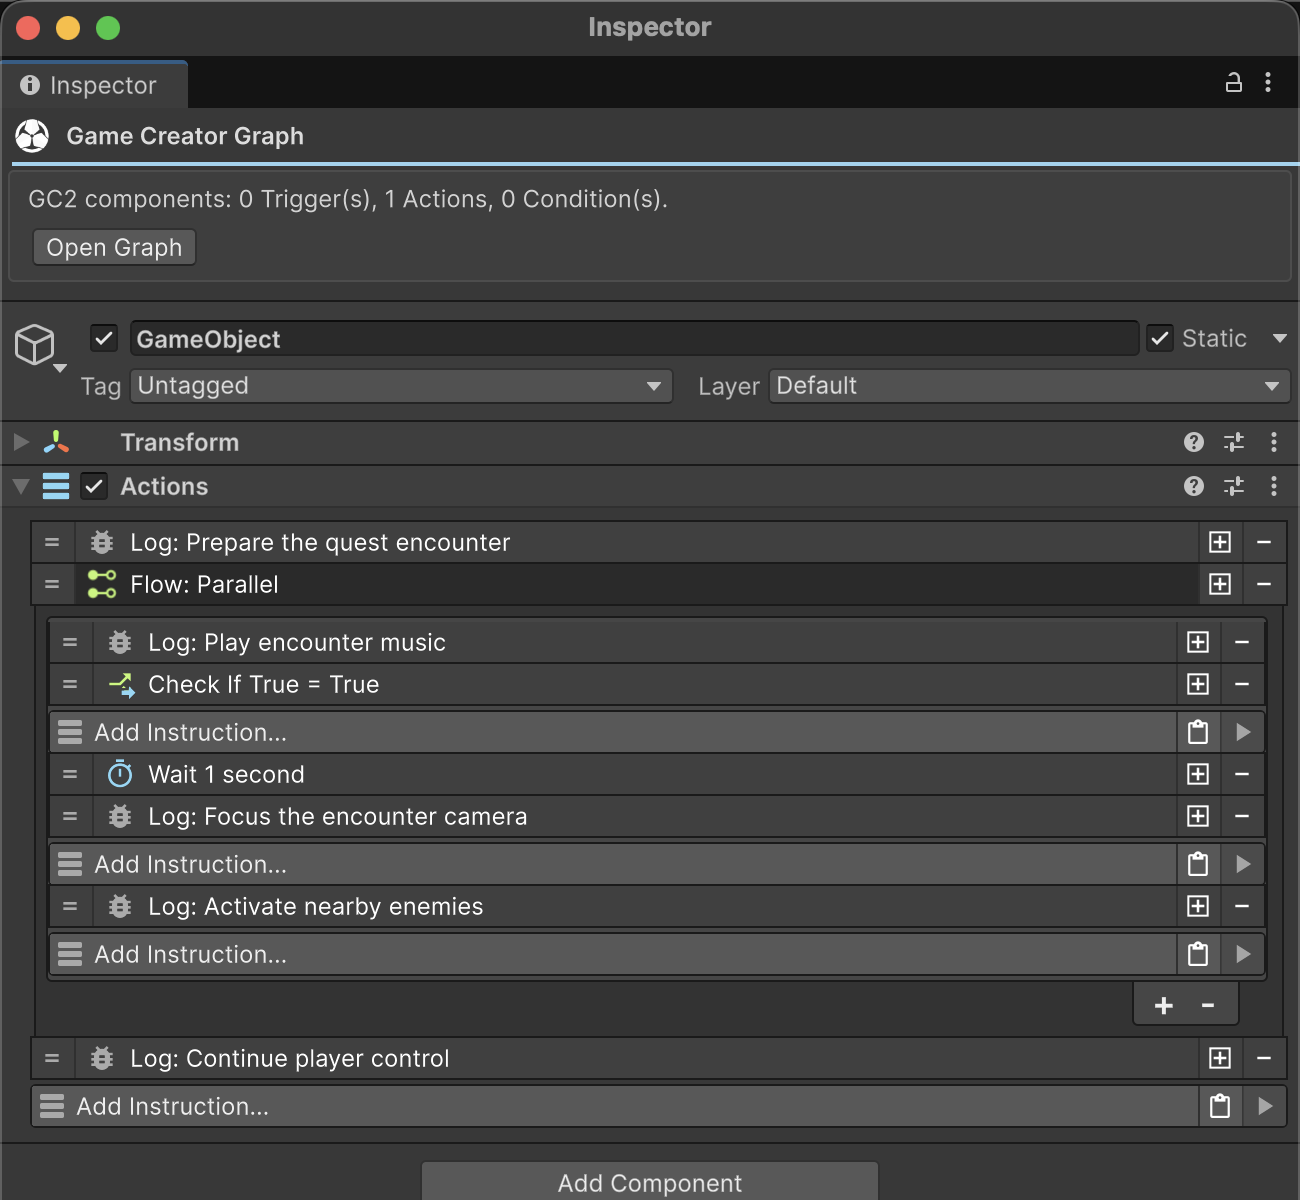The width and height of the screenshot is (1300, 1200).
Task: Open presets for the Transform component
Action: click(1234, 442)
